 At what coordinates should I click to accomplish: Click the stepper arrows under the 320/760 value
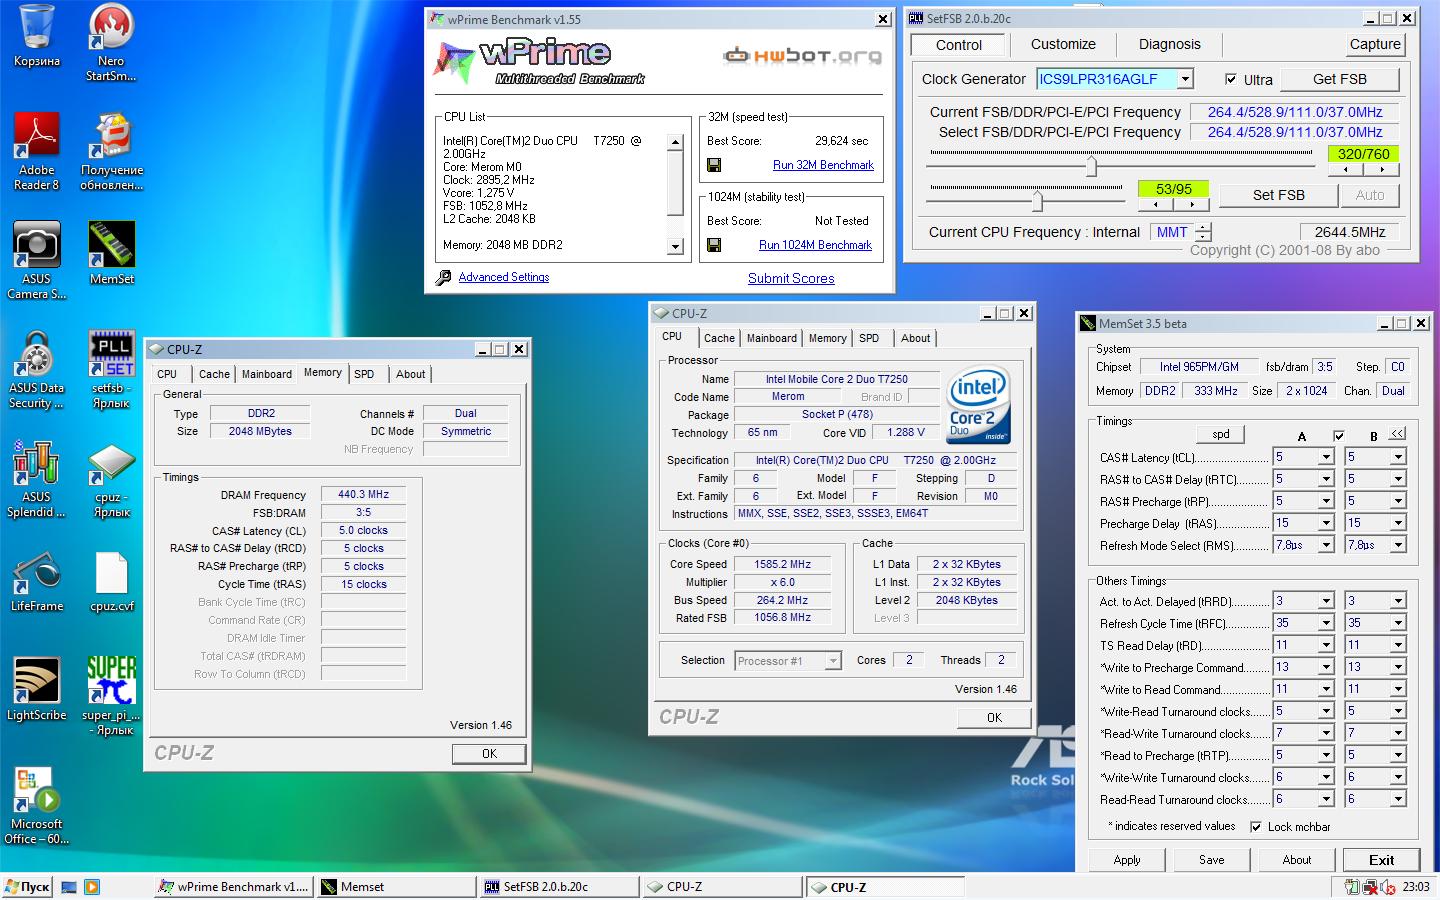pyautogui.click(x=1362, y=171)
